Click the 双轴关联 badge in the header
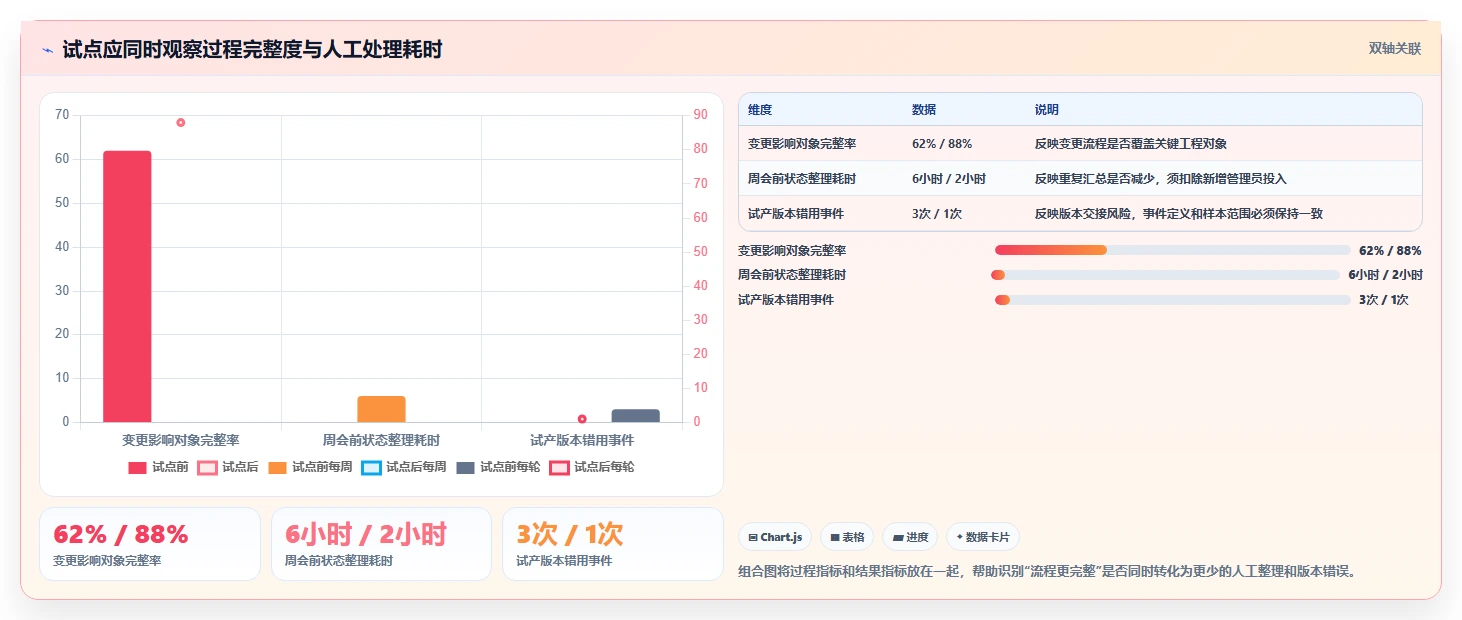Screen dimensions: 1462x620 pyautogui.click(x=1395, y=48)
